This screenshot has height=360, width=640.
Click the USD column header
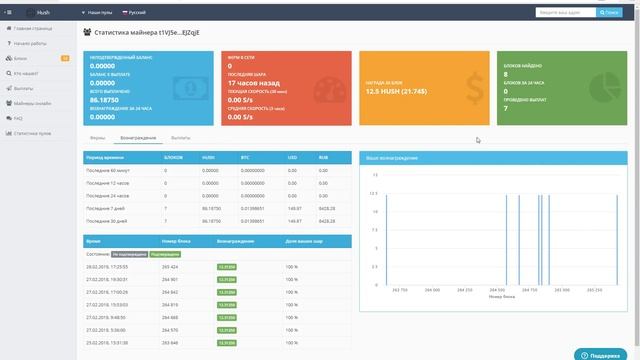292,158
